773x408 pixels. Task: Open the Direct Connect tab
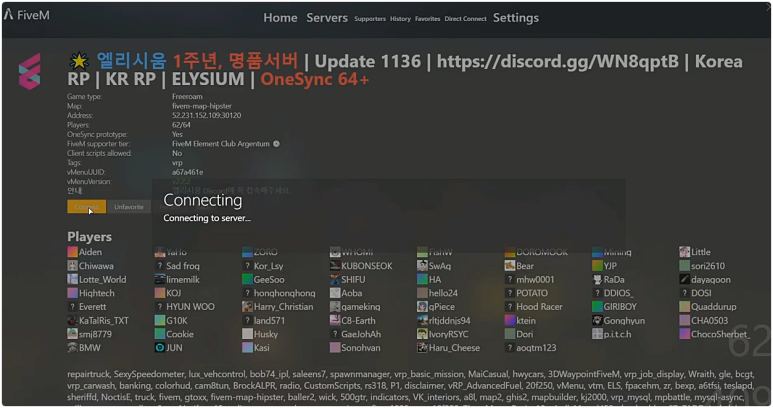pos(465,19)
